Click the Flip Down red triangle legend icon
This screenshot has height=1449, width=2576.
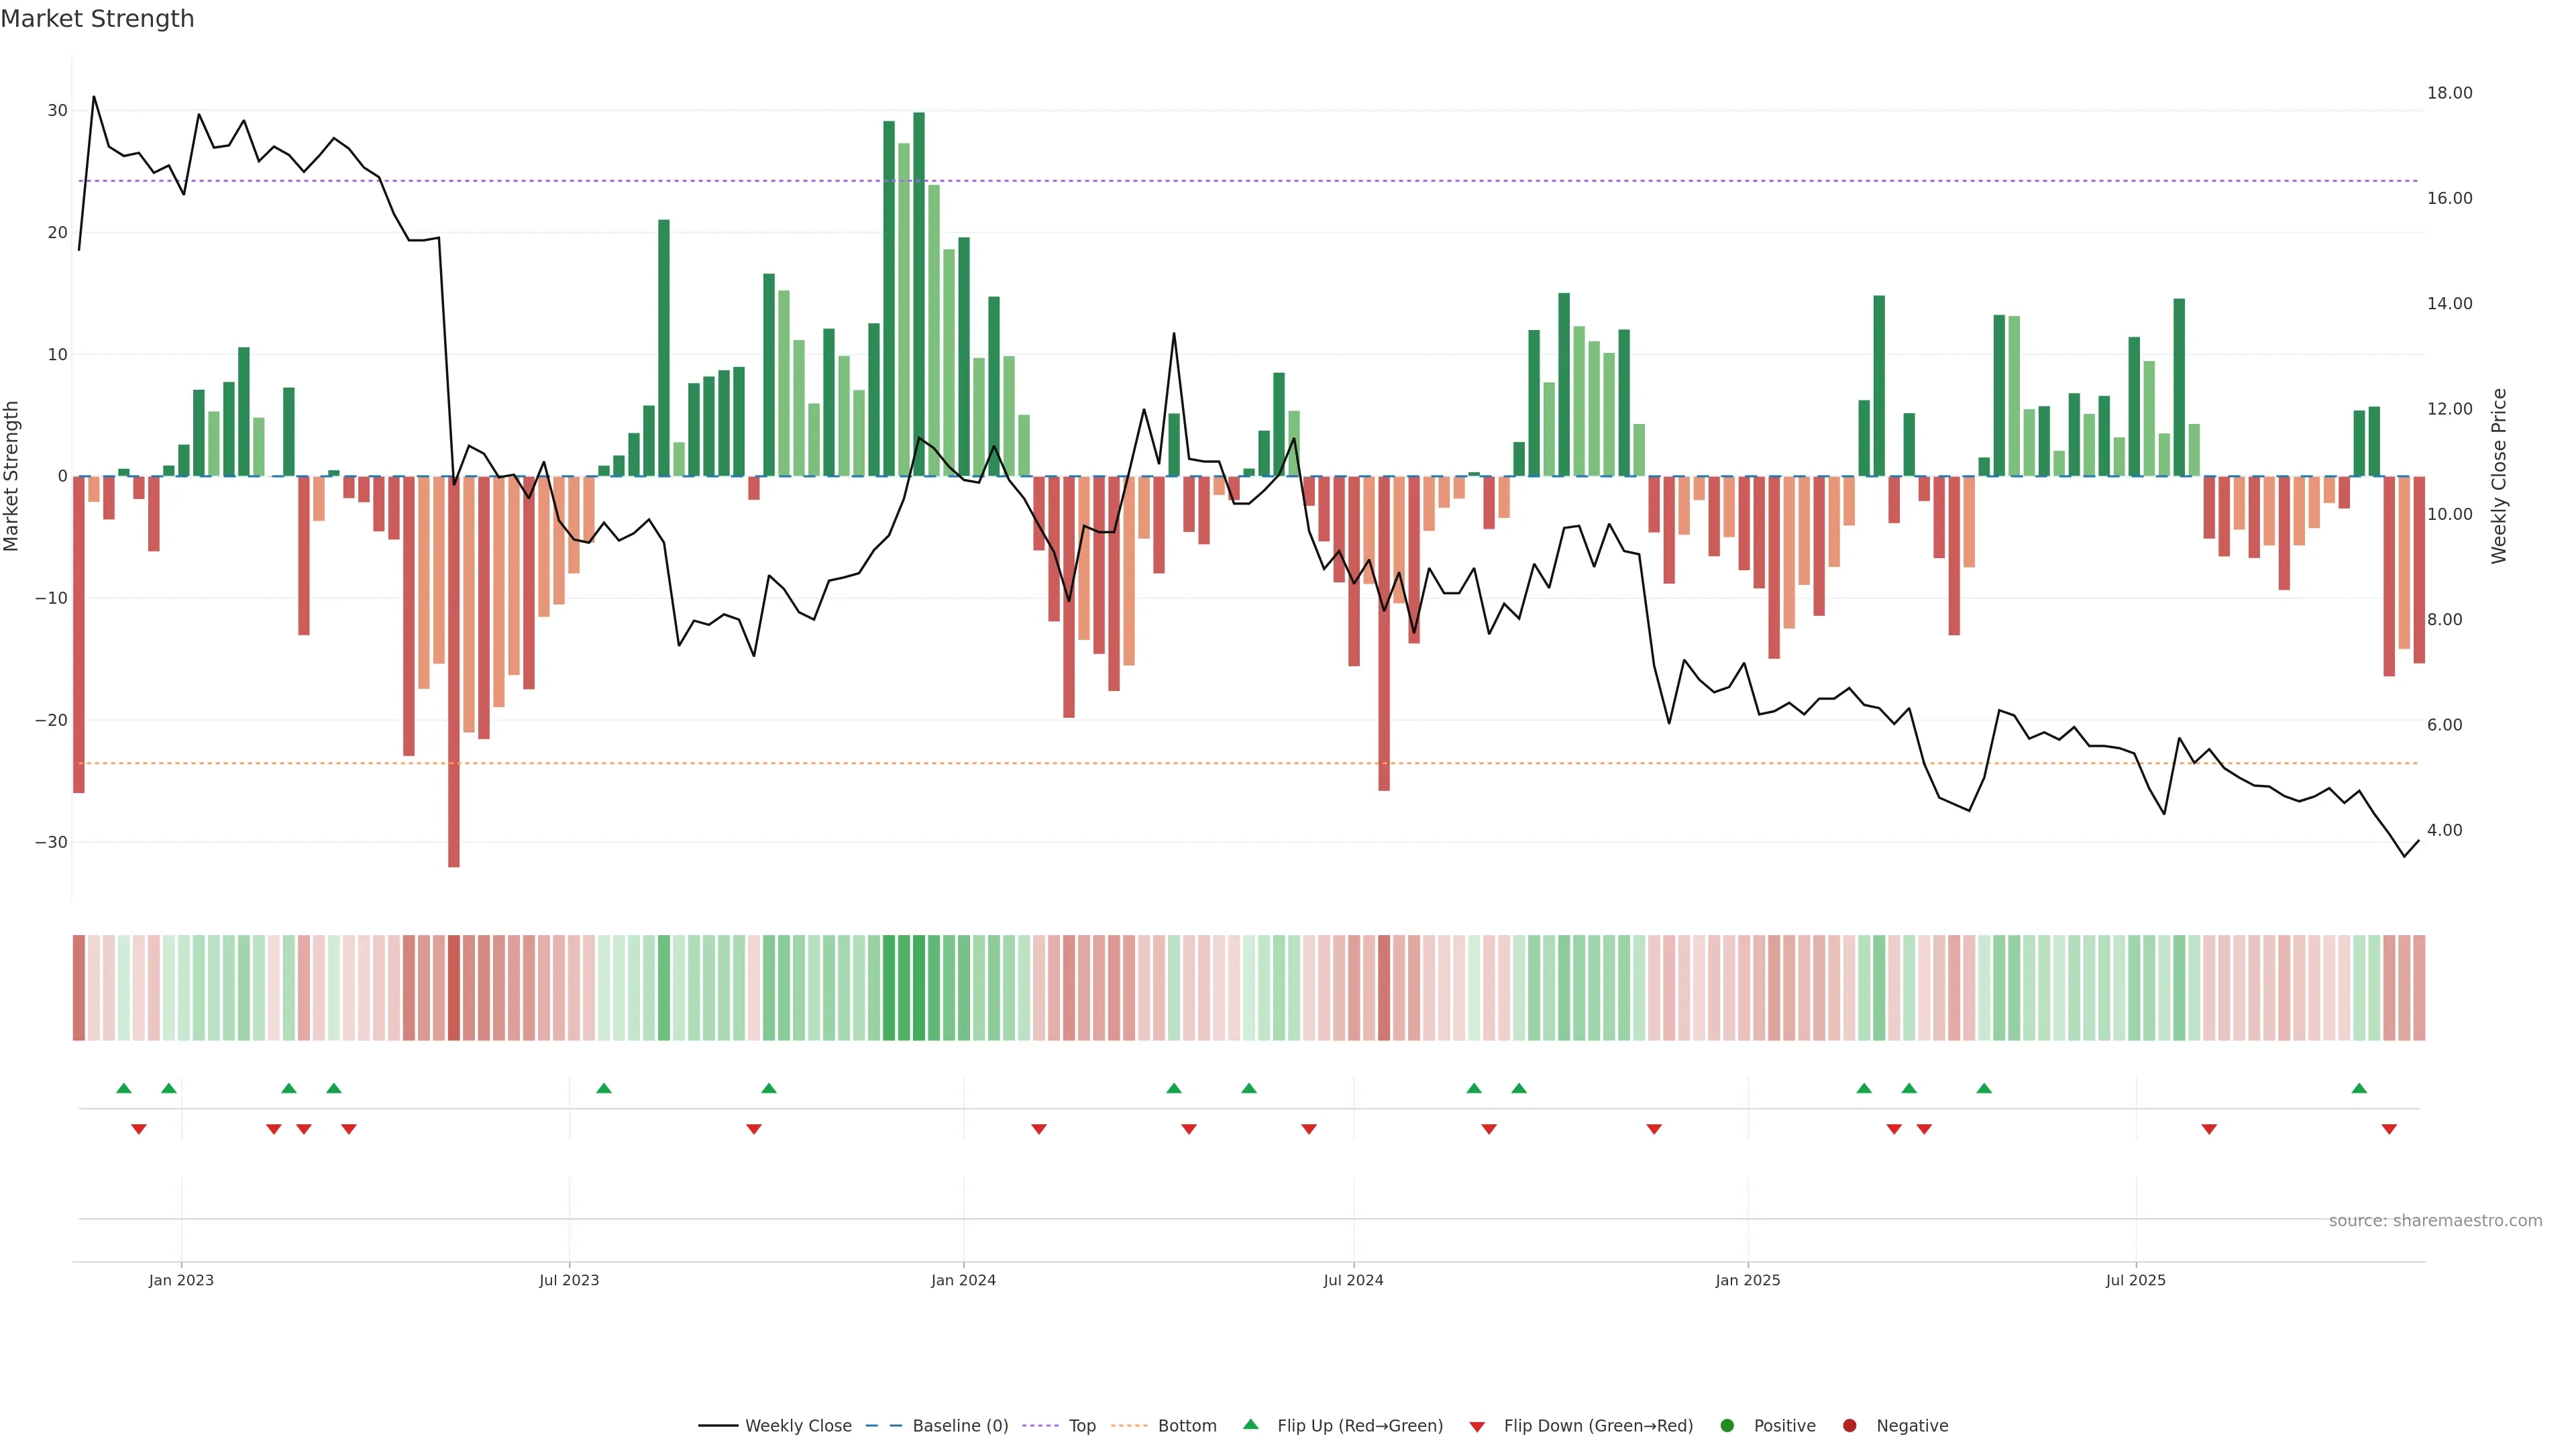click(x=1477, y=1426)
